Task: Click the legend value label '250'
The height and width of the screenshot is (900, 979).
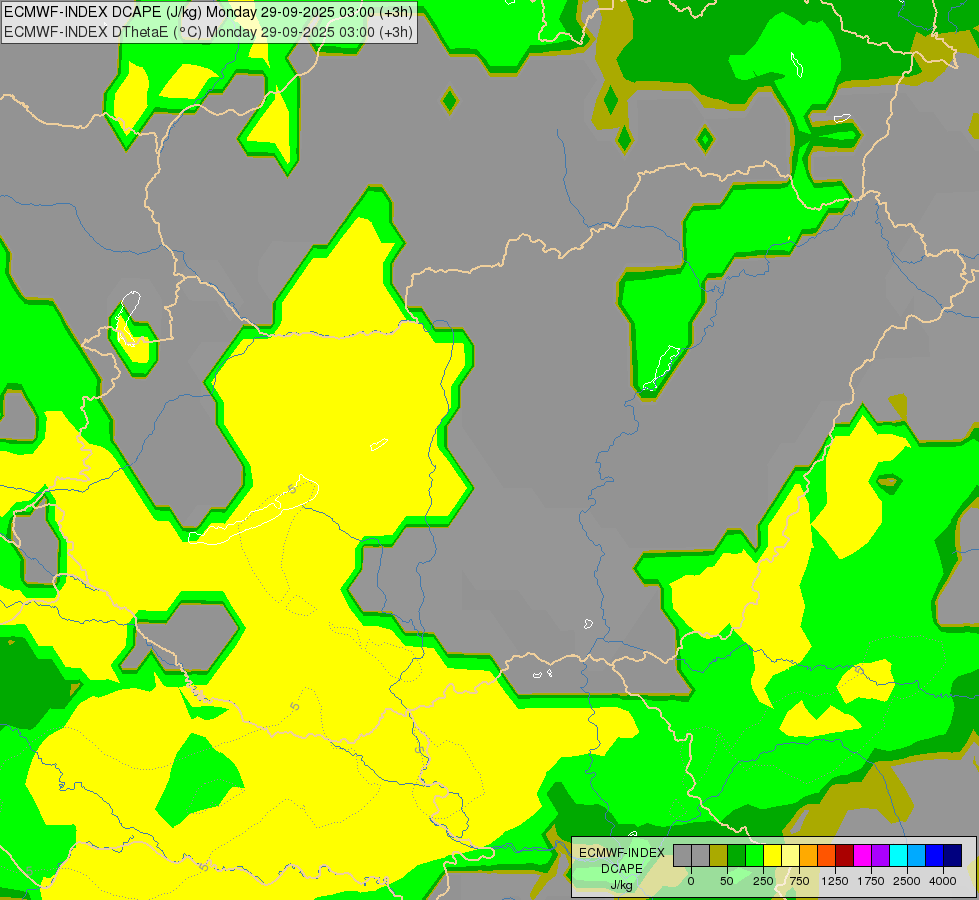Action: pos(763,881)
